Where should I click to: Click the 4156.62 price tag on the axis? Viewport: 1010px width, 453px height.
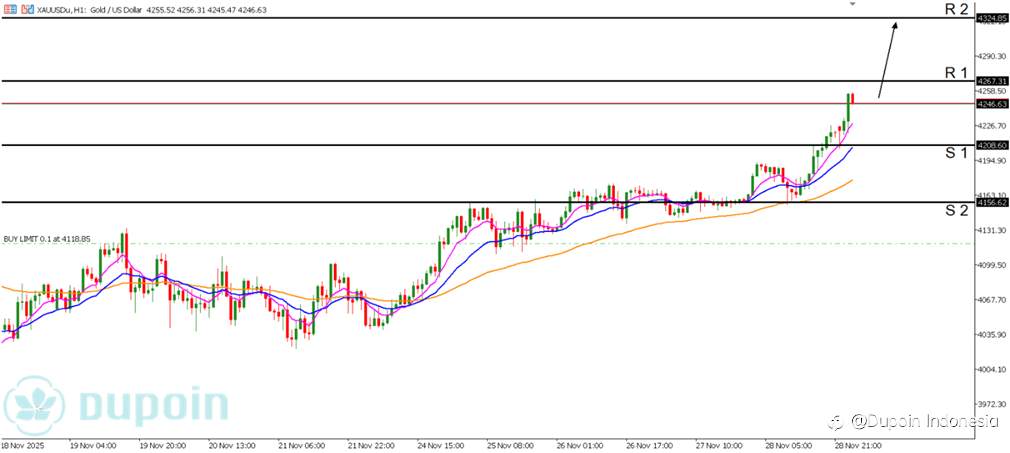pyautogui.click(x=993, y=202)
